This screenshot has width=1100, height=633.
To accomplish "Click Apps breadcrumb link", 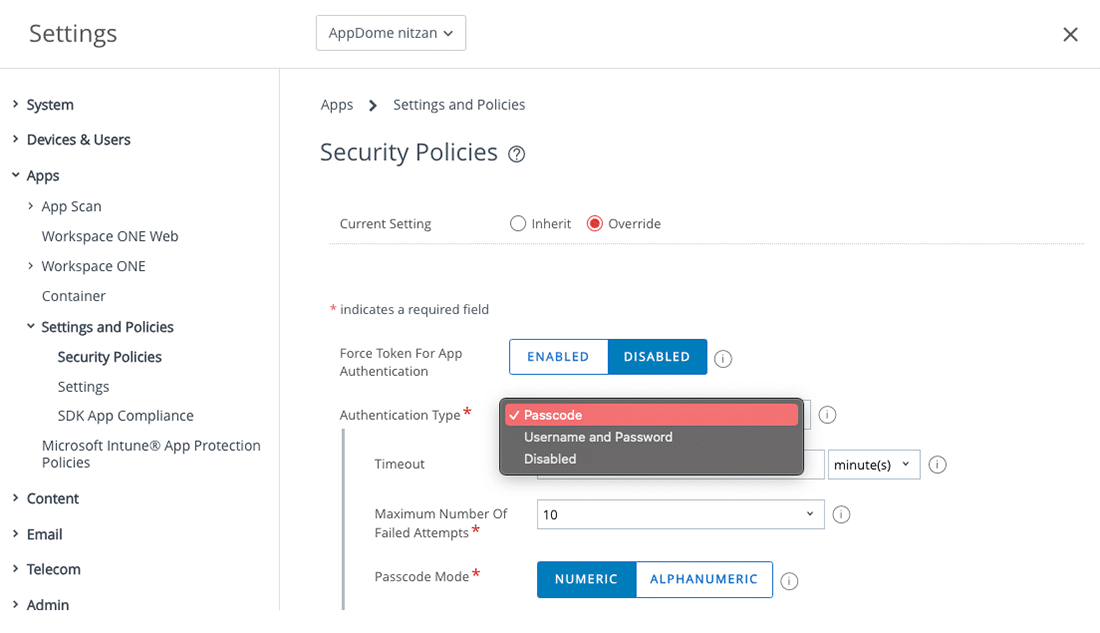I will click(x=337, y=105).
